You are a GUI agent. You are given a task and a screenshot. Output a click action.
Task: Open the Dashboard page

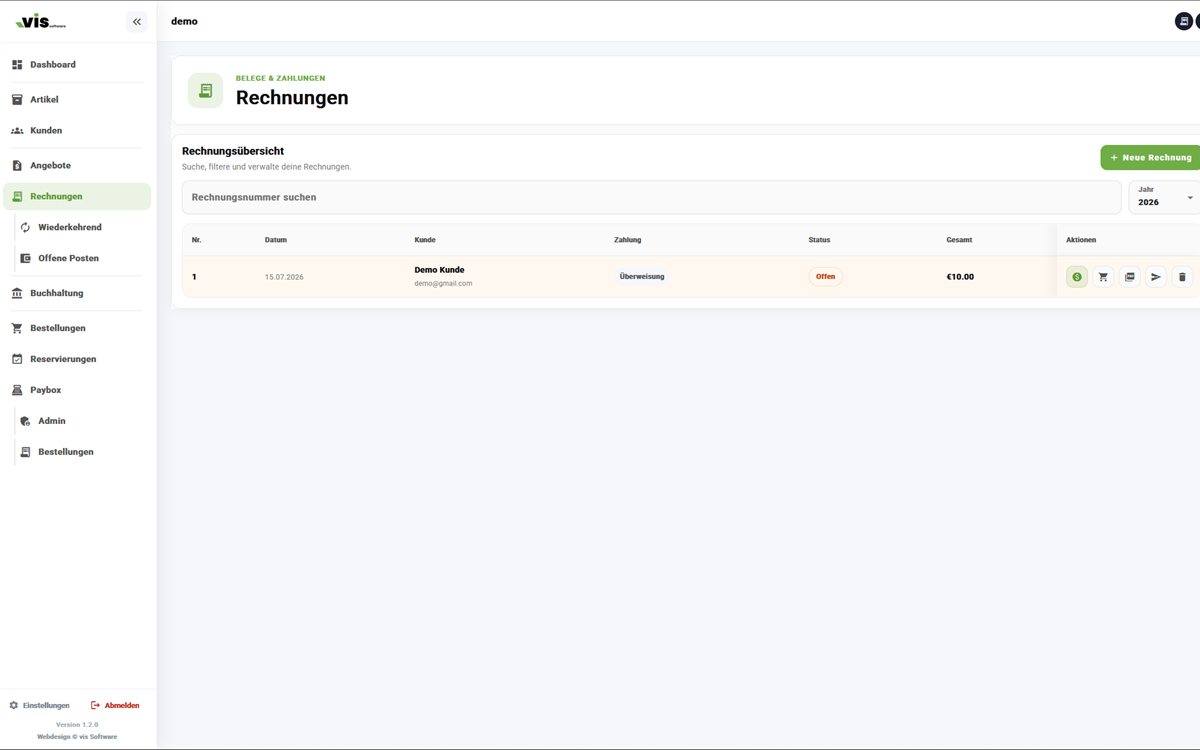point(78,65)
